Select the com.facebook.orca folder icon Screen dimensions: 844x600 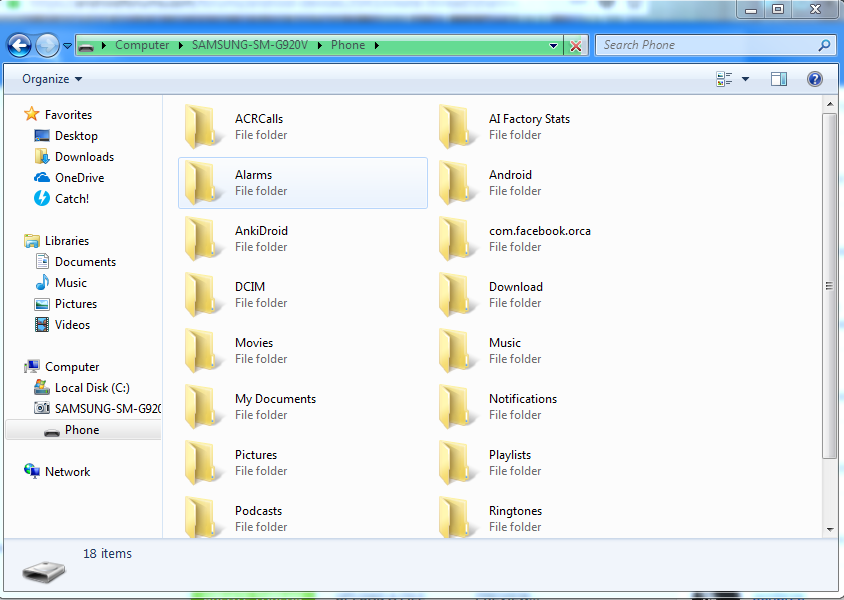tap(456, 239)
